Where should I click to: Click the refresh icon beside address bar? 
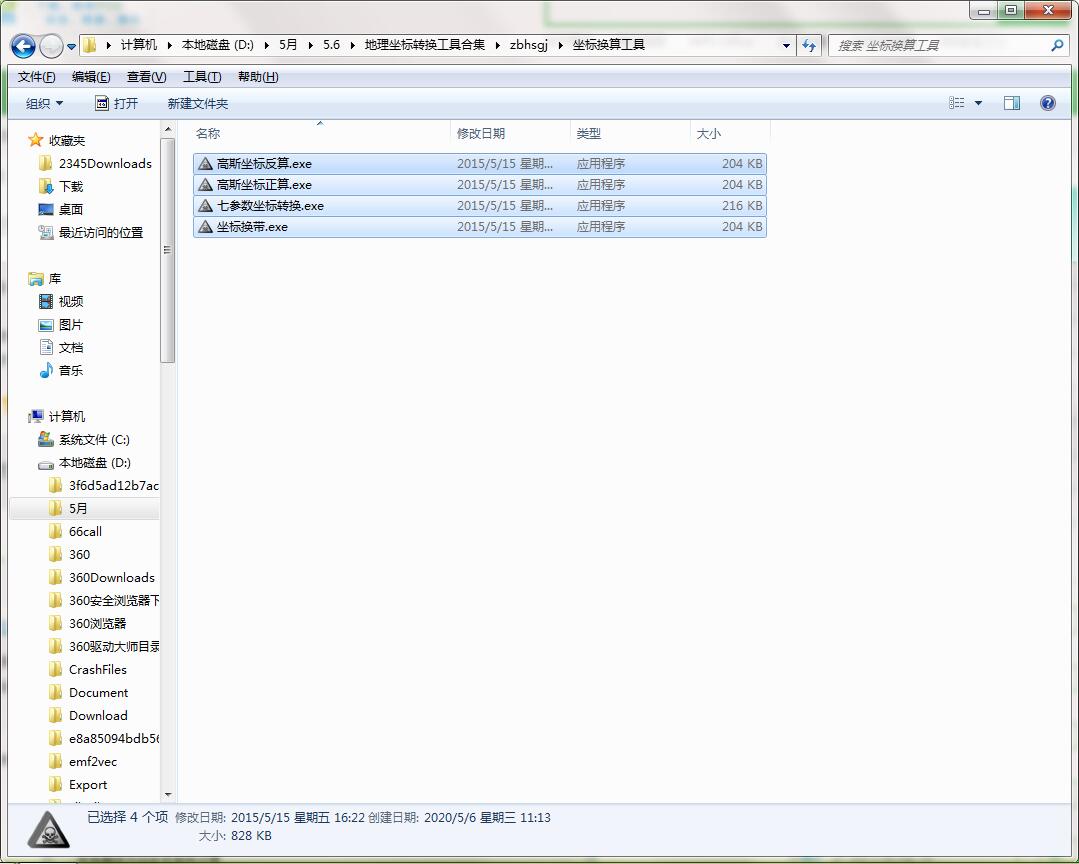point(809,45)
